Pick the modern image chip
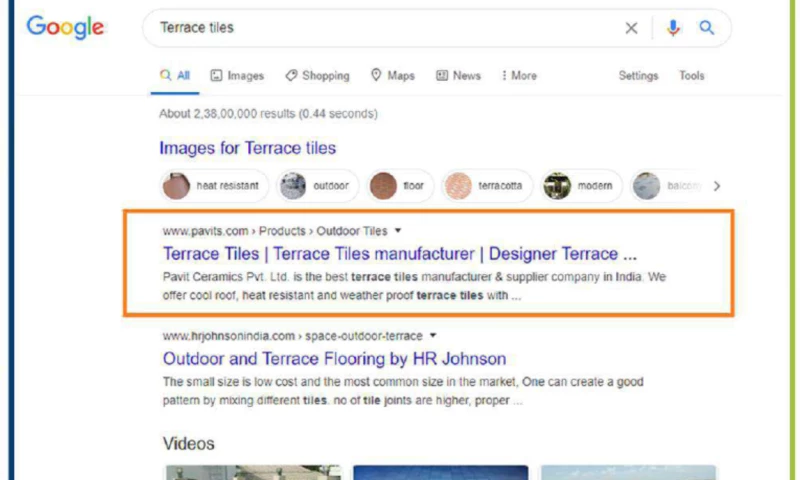800x480 pixels. tap(582, 186)
